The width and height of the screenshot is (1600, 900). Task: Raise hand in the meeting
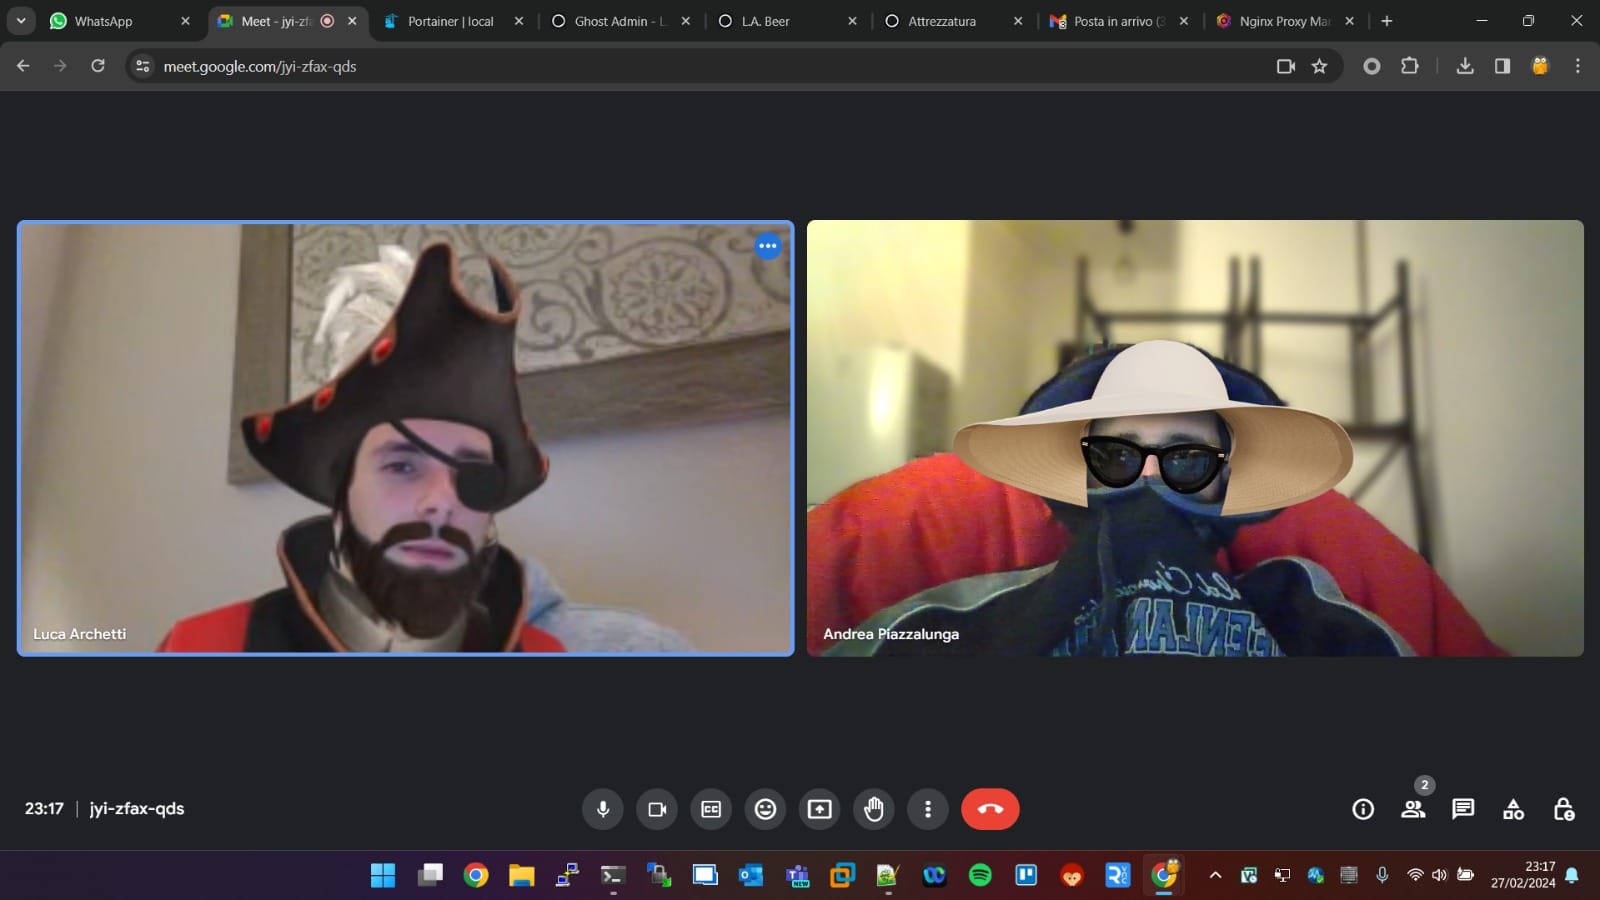pos(874,809)
